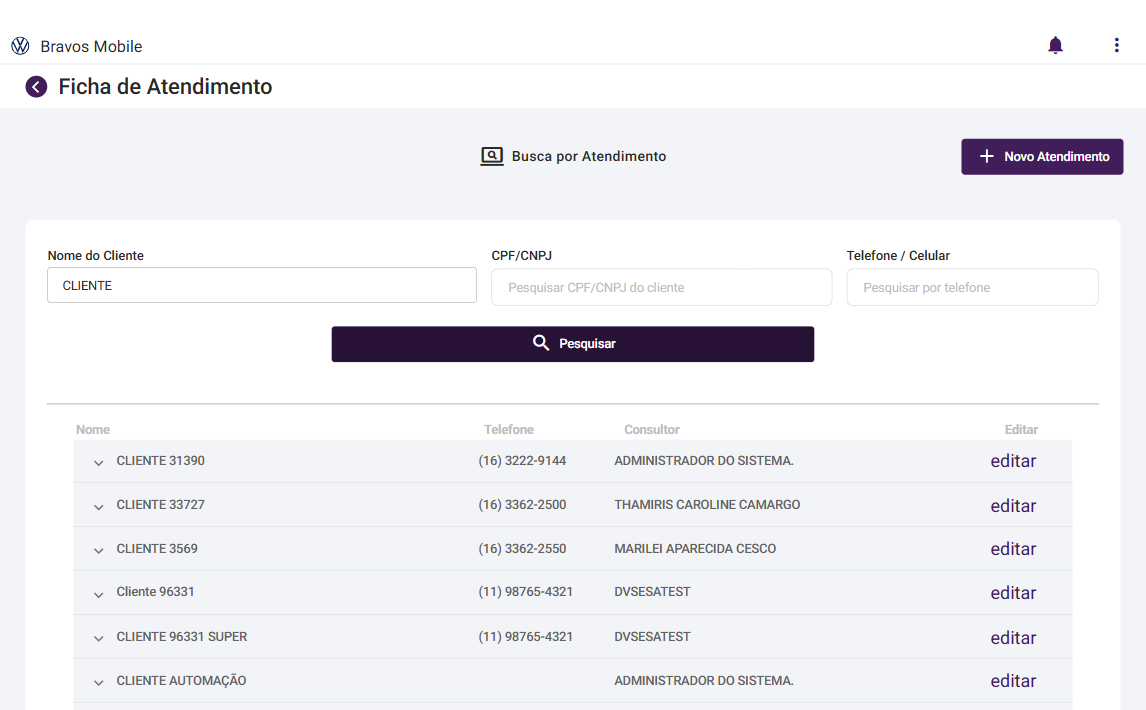Focus the CPF/CNPJ search field
Viewport: 1146px width, 710px height.
click(661, 287)
